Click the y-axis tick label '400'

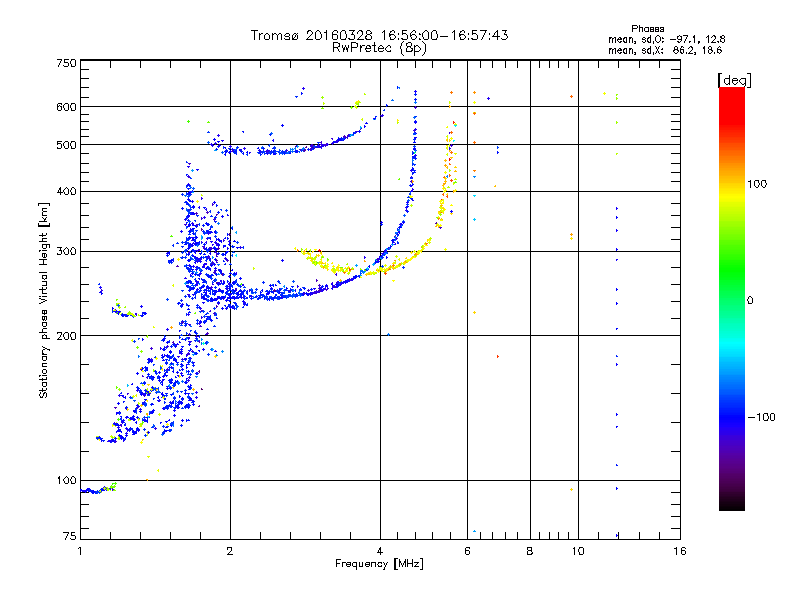(x=67, y=191)
